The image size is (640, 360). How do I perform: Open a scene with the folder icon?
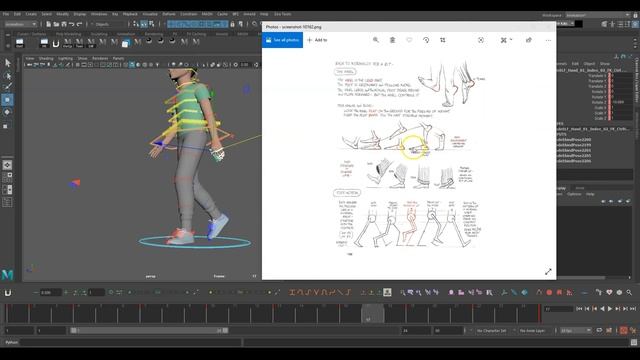[x=56, y=24]
